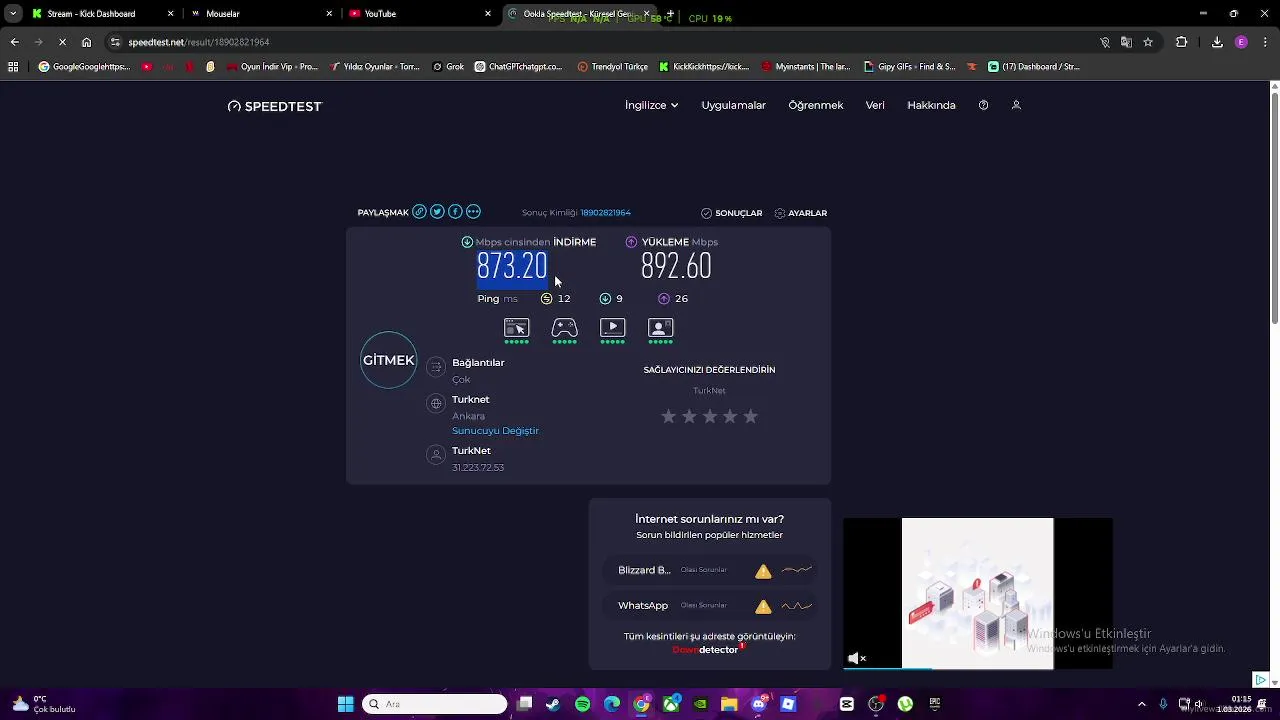Click the web browsing performance icon
This screenshot has width=1280, height=720.
[x=516, y=328]
